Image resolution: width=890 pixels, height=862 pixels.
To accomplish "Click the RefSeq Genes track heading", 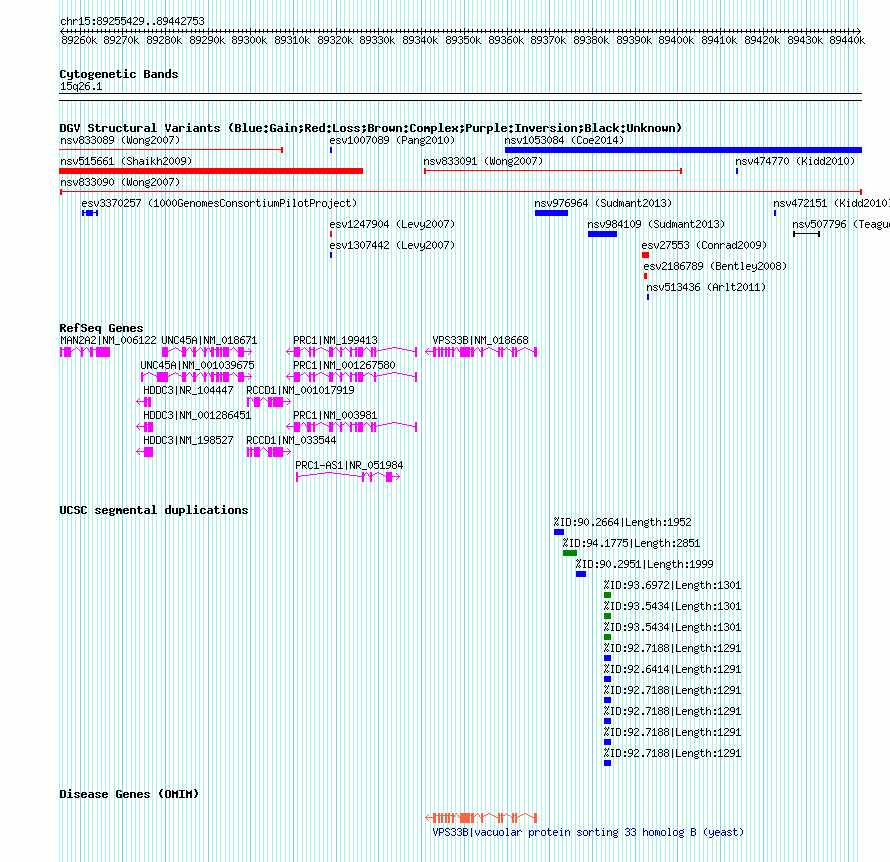I will 101,327.
